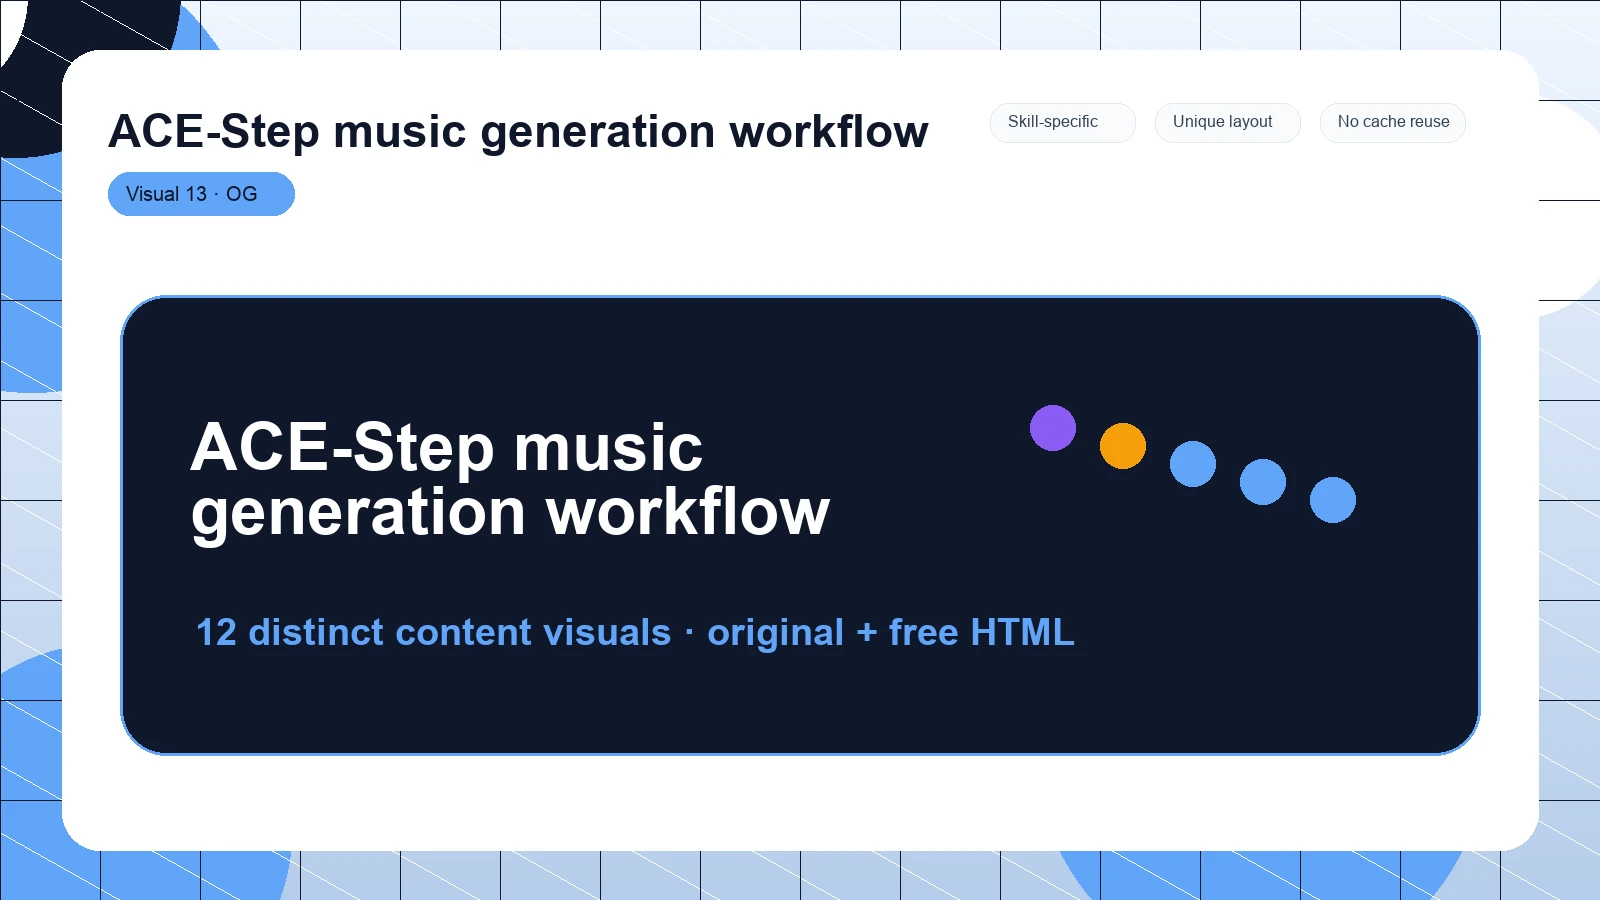Click the subtitle 12 distinct content visuals

[x=433, y=632]
